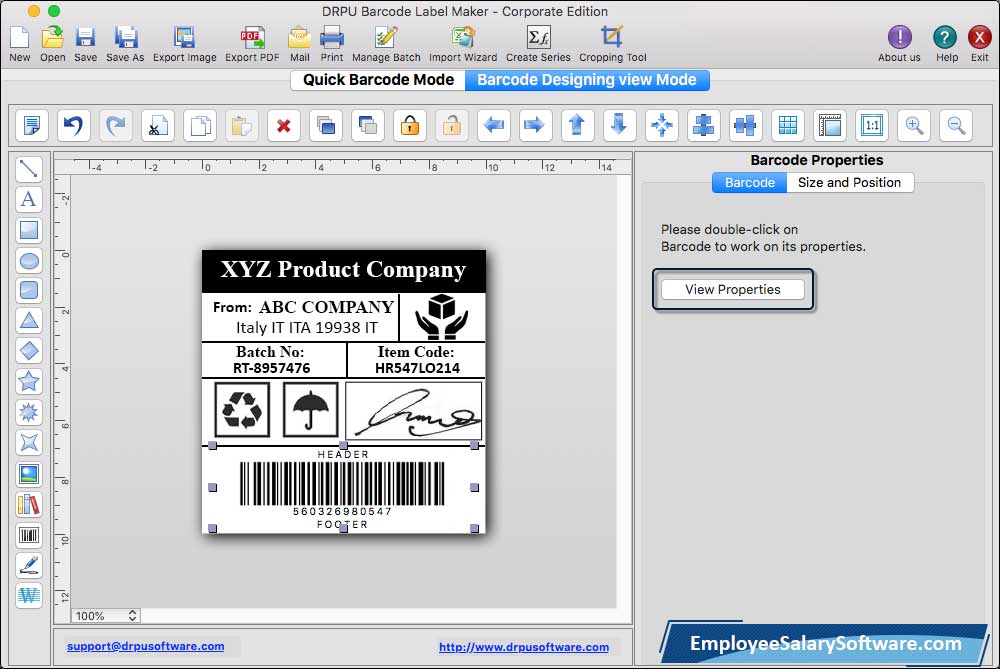Click the Bring to Front icon

326,125
